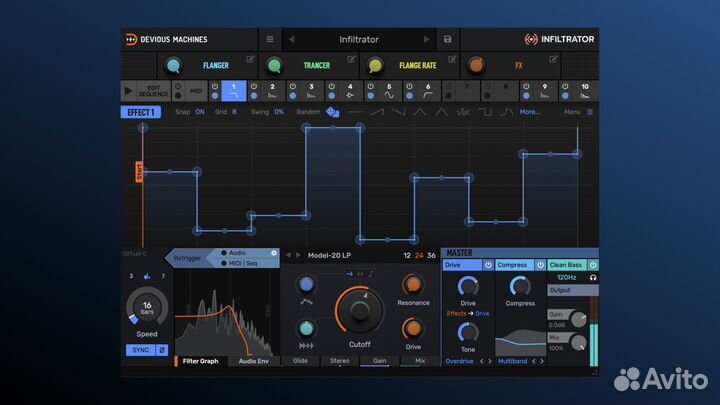The height and width of the screenshot is (405, 720).
Task: Click the phase invert Ø button
Action: [x=162, y=350]
